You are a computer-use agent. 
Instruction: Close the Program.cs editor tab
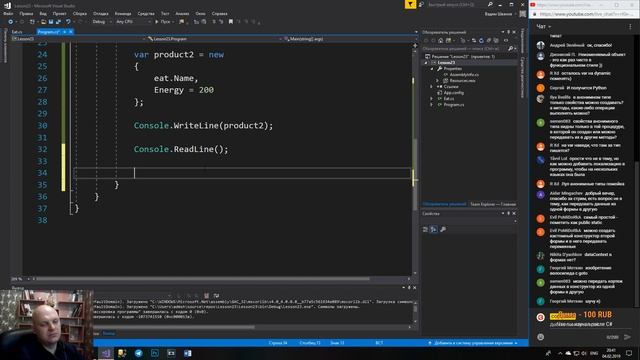click(x=71, y=32)
